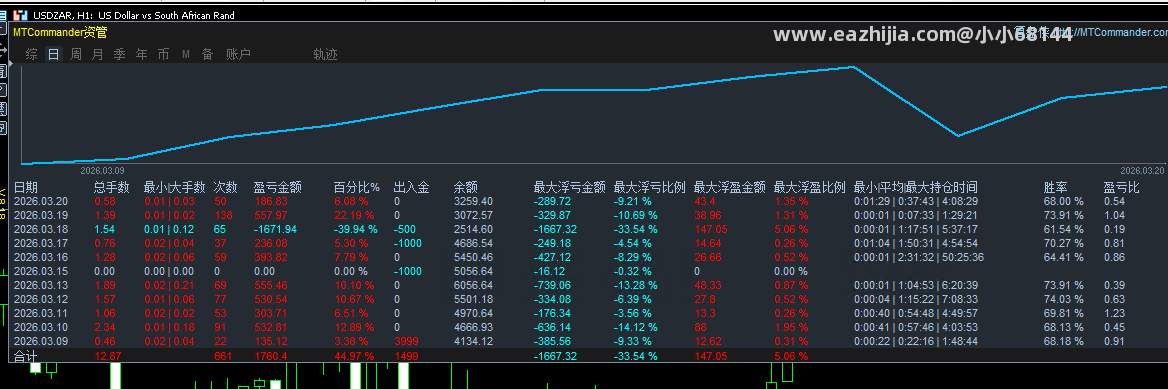Switch to the 综 summary tab

pyautogui.click(x=31, y=54)
